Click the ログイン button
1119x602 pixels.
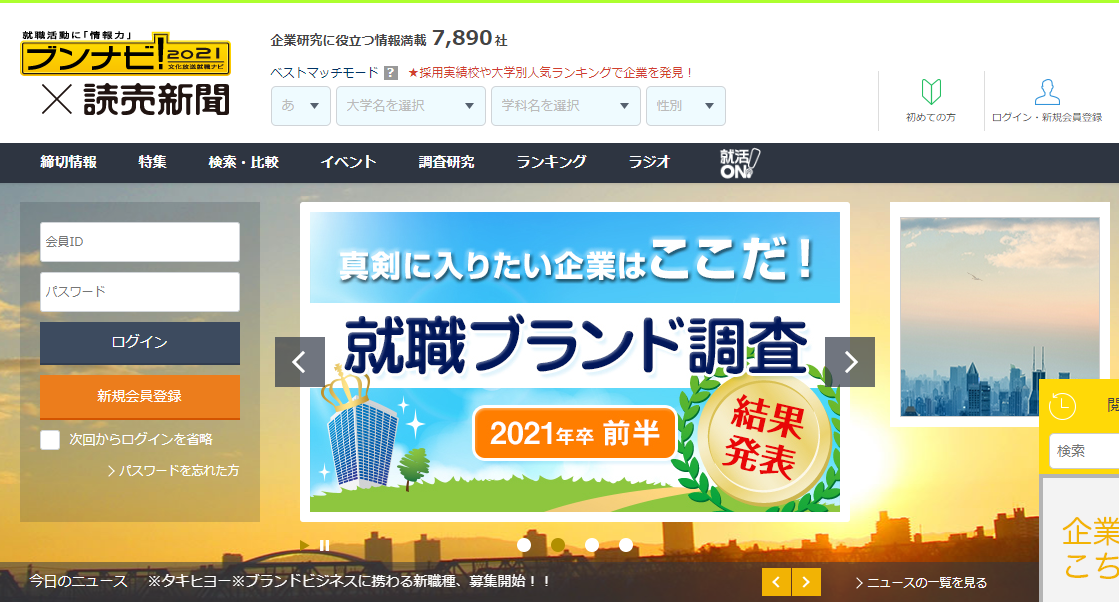(x=140, y=343)
